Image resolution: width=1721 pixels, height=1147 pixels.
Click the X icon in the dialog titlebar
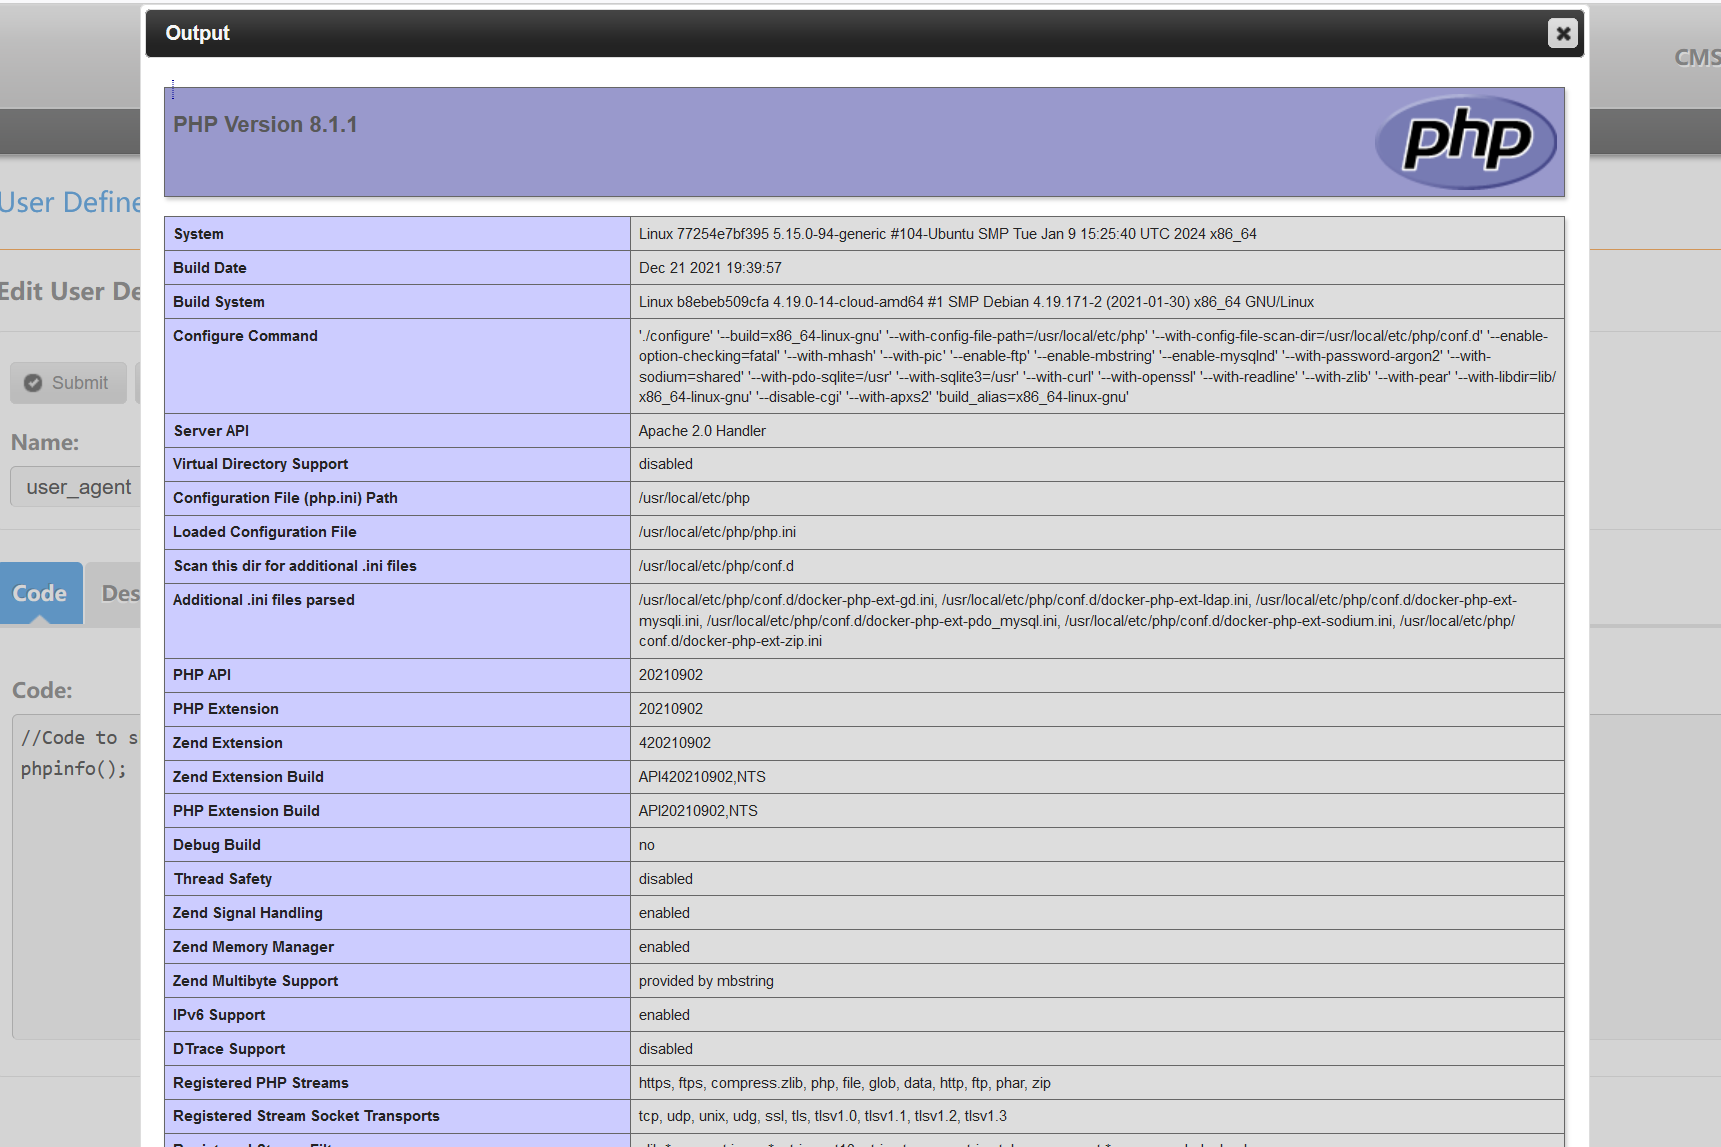(x=1562, y=33)
